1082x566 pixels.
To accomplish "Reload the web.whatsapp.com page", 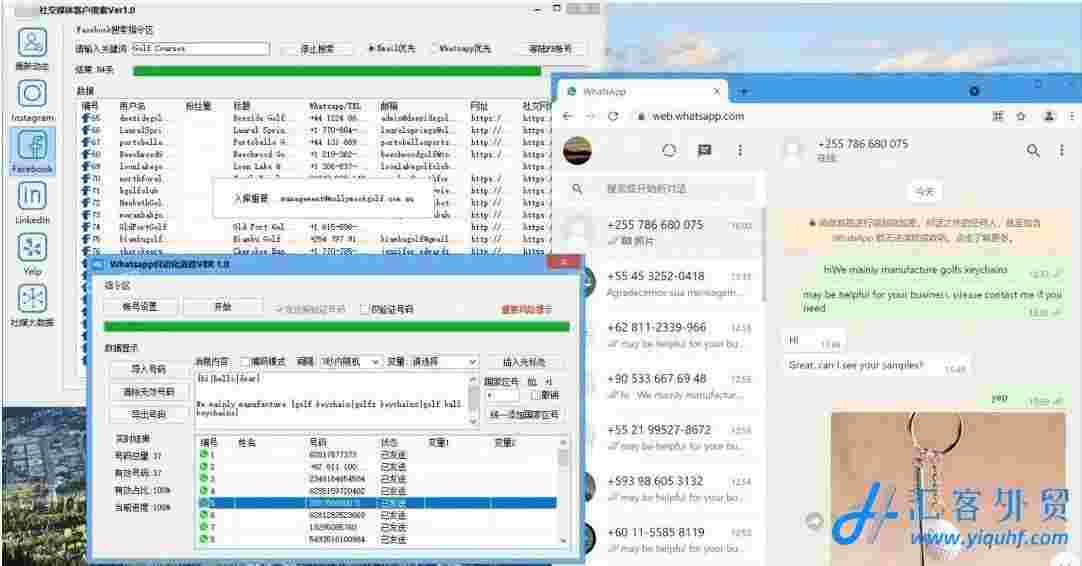I will point(613,116).
